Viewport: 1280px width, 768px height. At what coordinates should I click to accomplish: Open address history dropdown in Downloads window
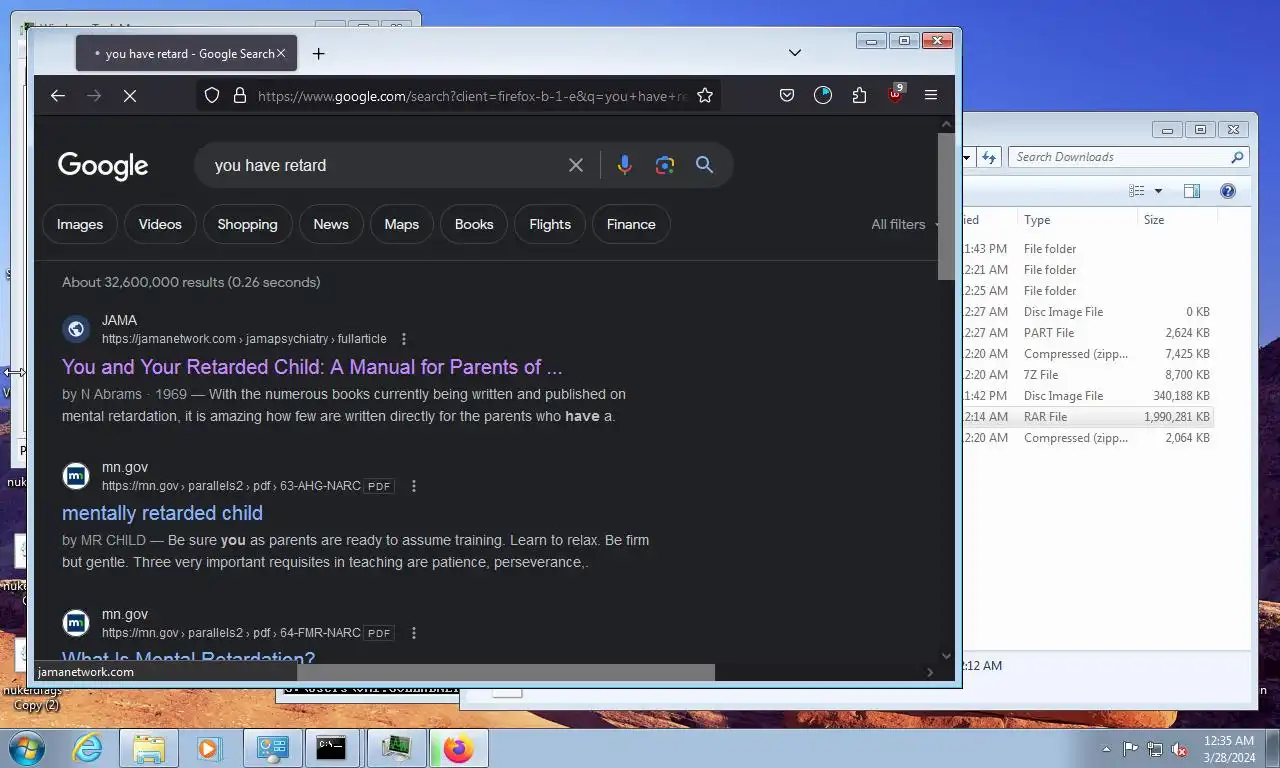[967, 157]
